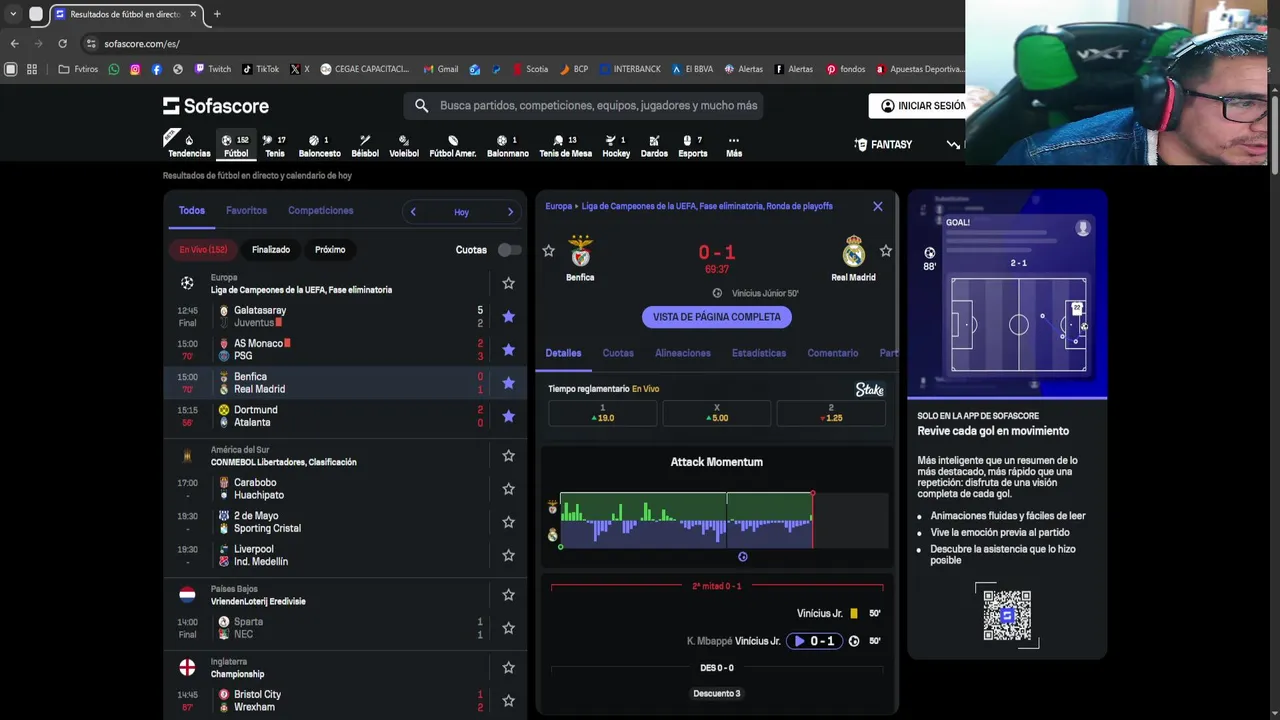Select the Hockey sport icon
This screenshot has height=720, width=1280.
pyautogui.click(x=616, y=145)
